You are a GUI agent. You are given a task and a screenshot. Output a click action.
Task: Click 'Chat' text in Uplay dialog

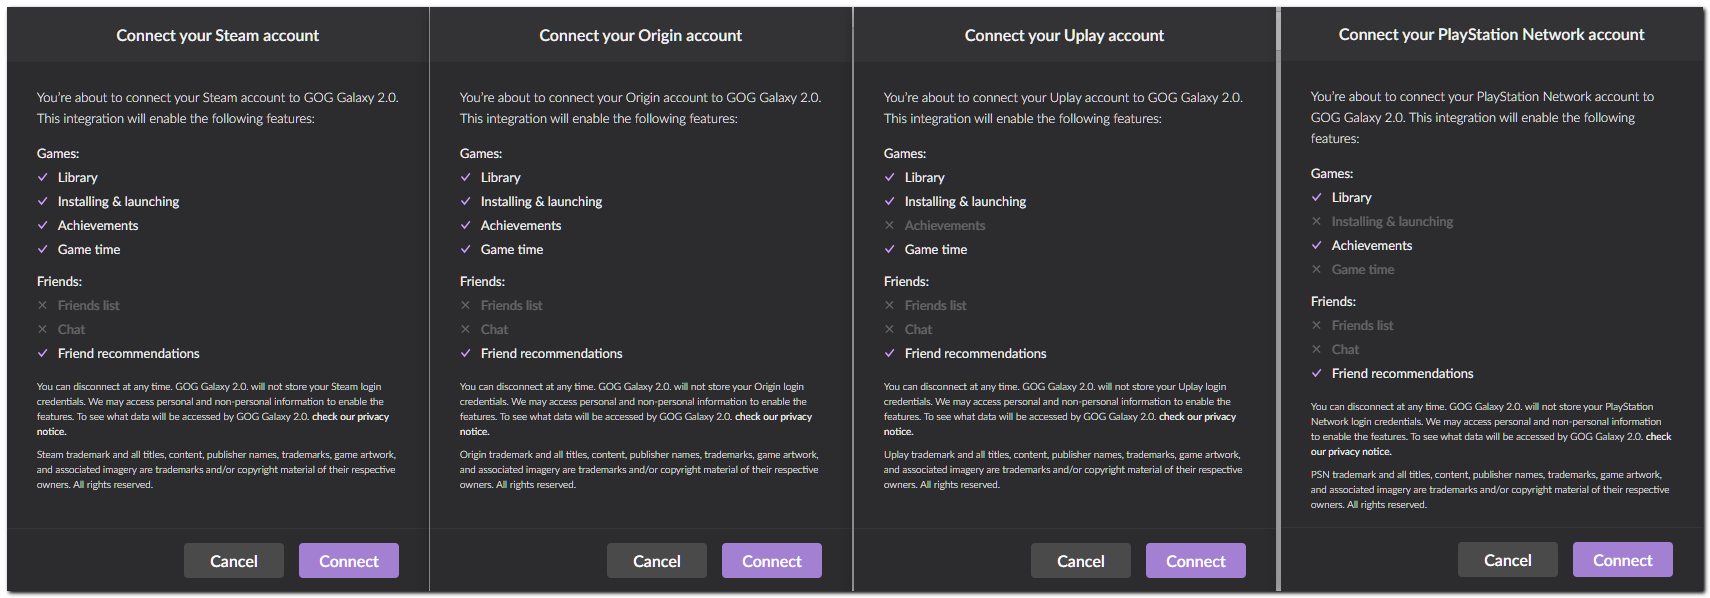coord(918,329)
